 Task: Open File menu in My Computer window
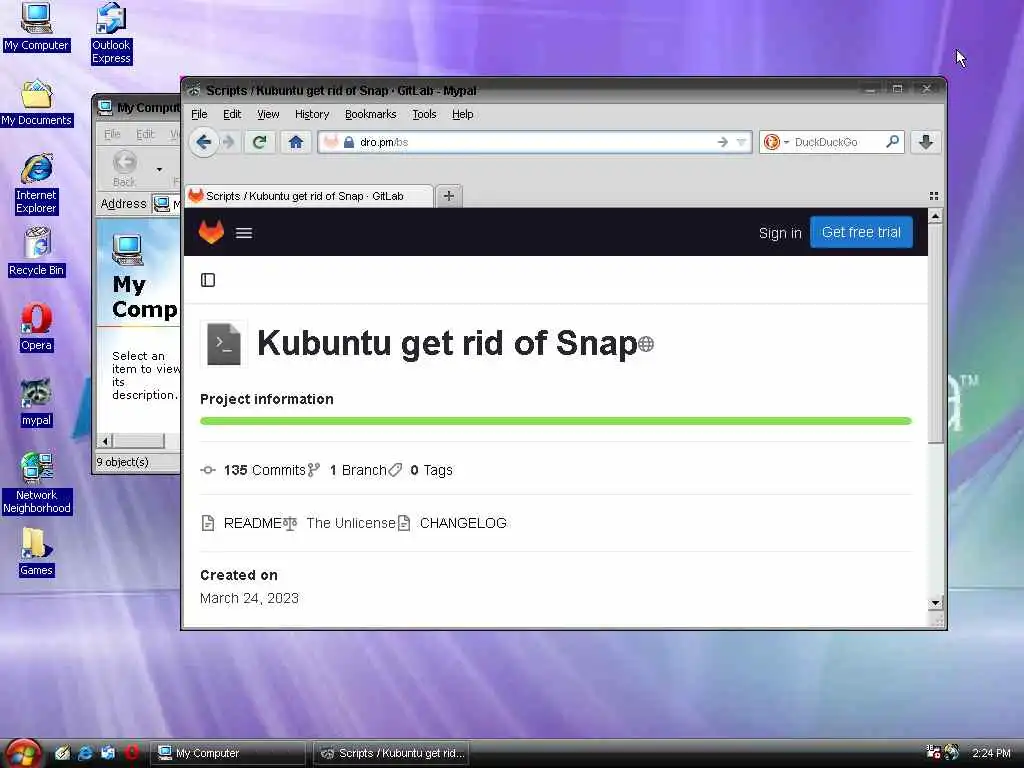click(112, 134)
